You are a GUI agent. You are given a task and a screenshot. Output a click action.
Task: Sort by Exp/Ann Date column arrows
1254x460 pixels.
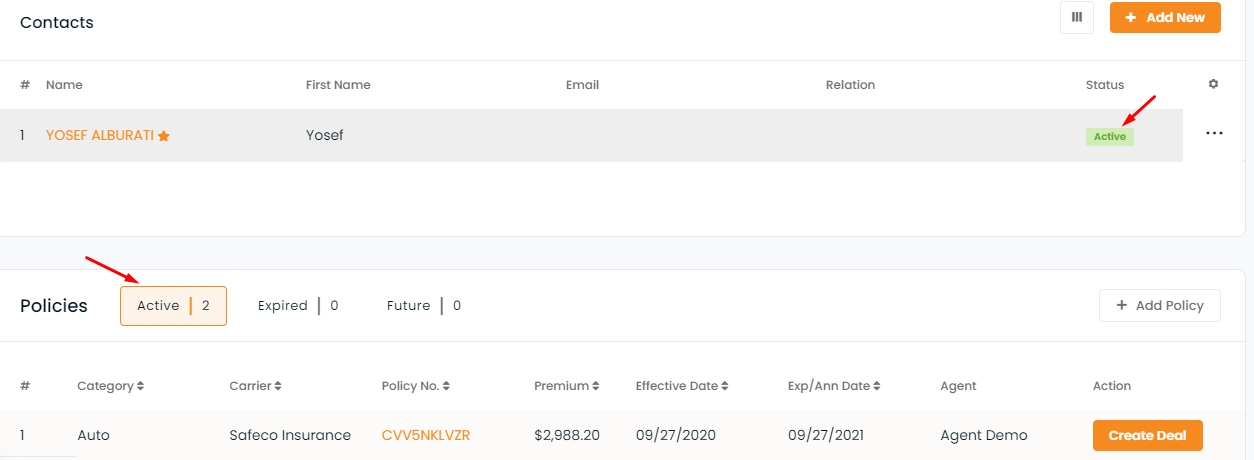[x=879, y=385]
